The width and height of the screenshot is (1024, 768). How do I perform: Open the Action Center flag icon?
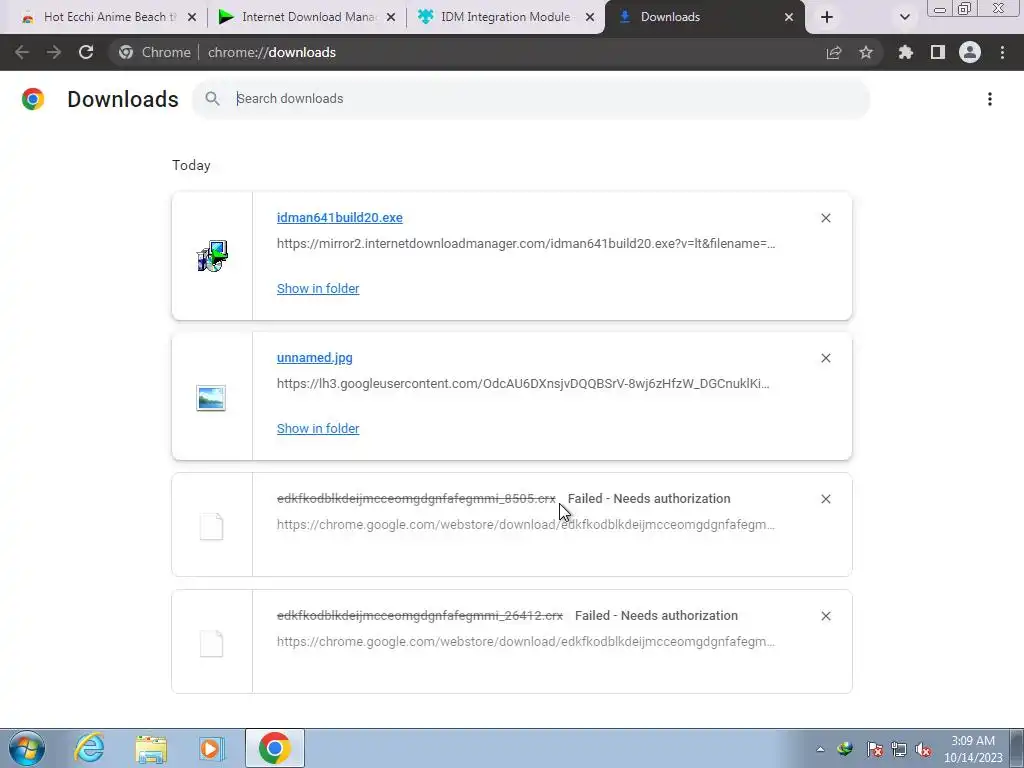(x=875, y=749)
